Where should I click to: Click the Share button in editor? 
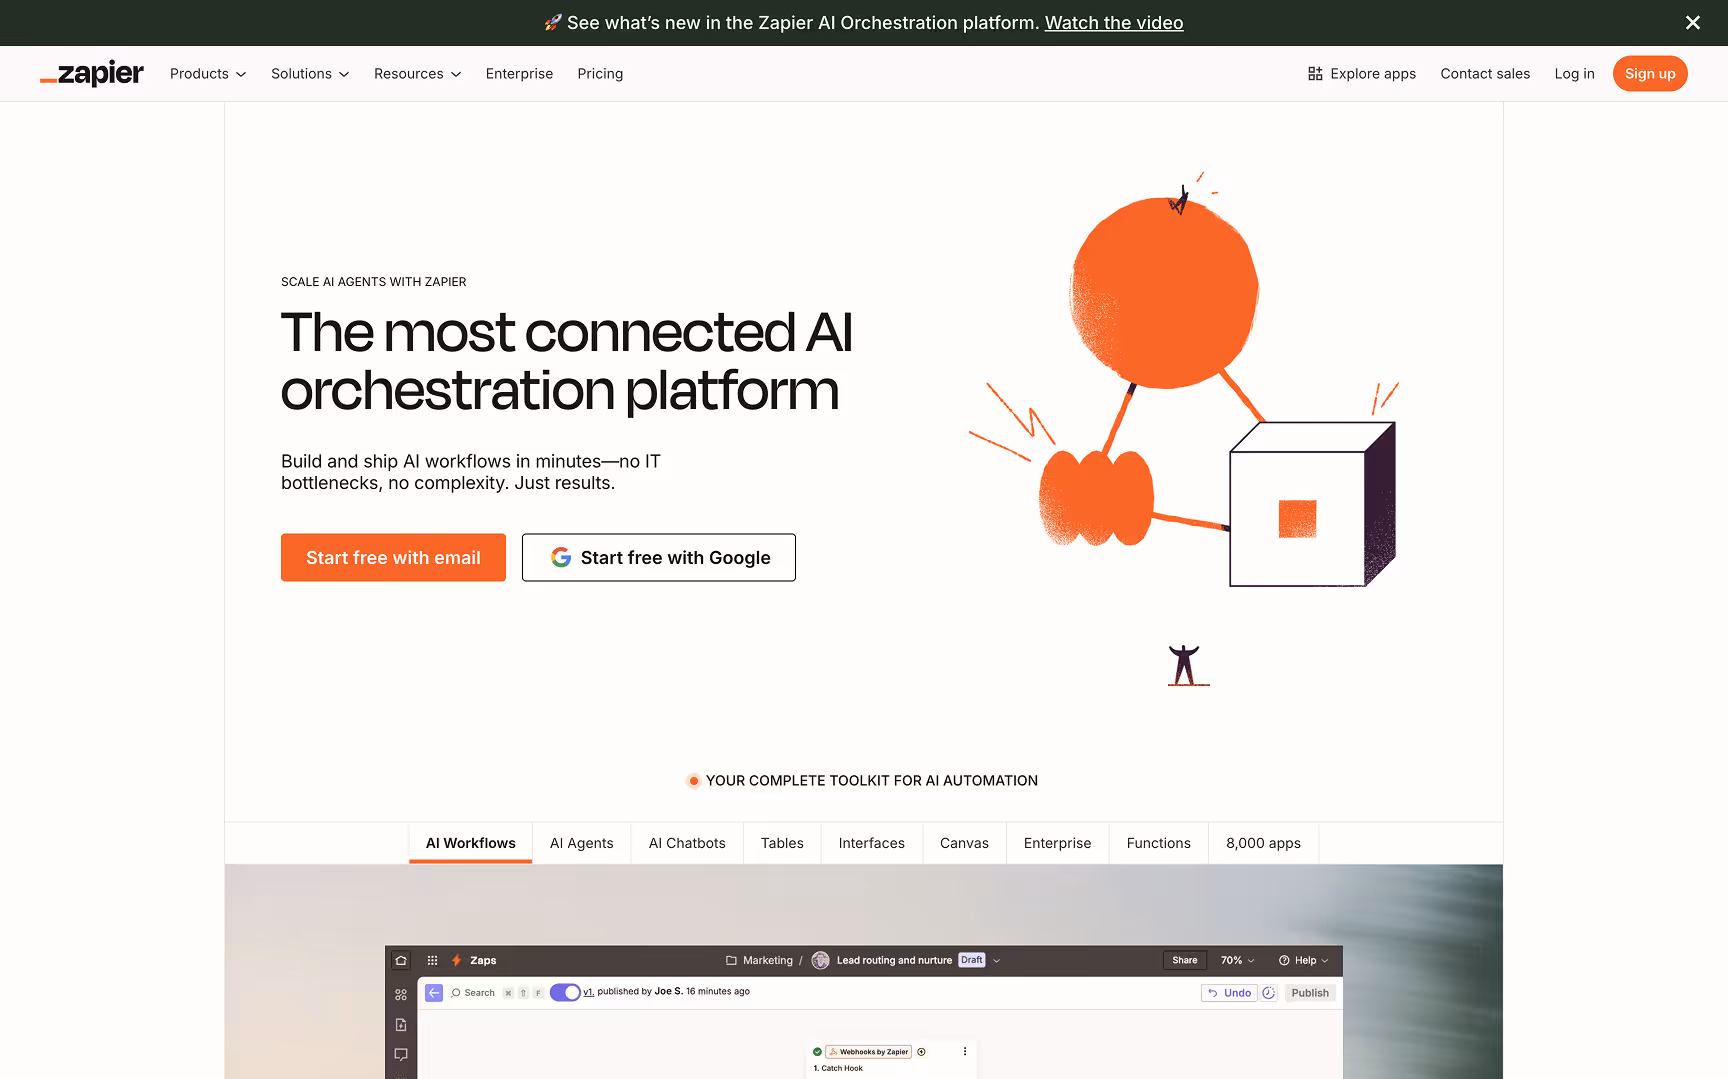point(1185,960)
